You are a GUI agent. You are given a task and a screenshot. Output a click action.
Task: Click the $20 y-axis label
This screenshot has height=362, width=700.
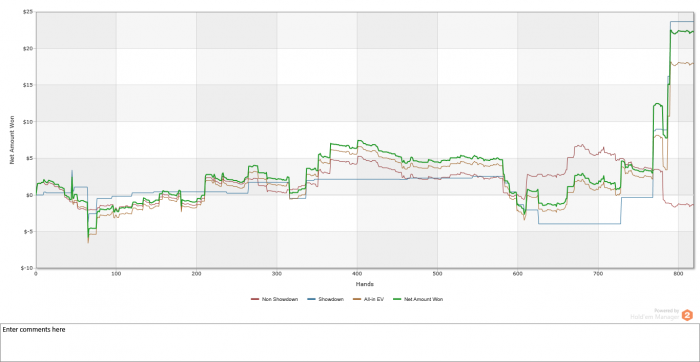point(27,49)
